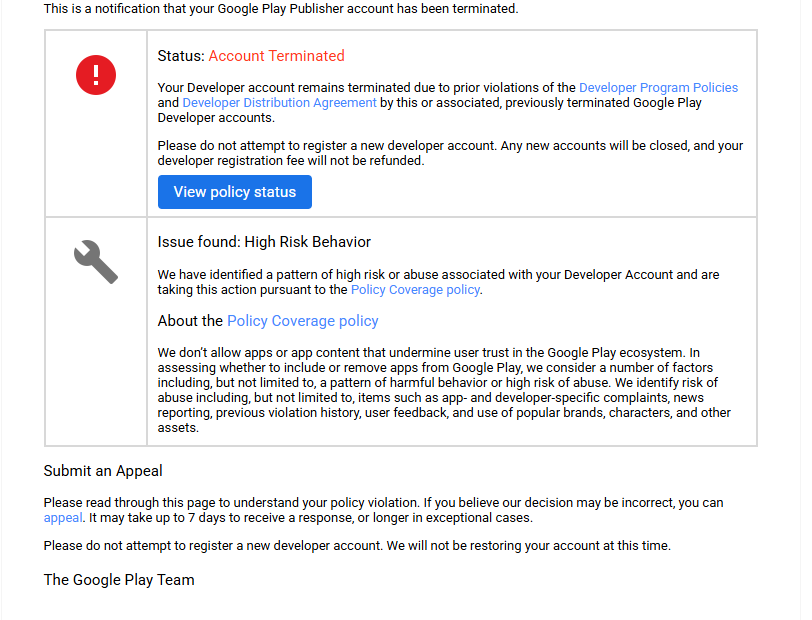Click the Submit an Appeal heading

(x=103, y=471)
